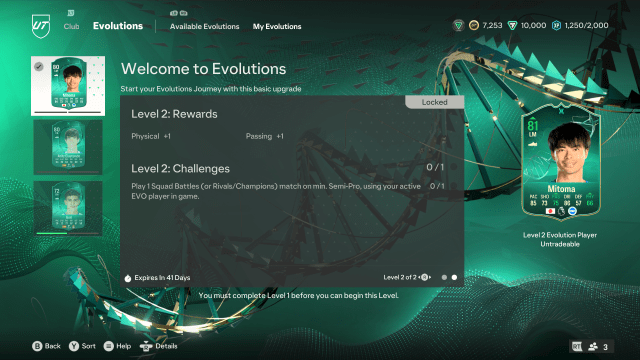Click the menu button Help icon
Screen dimensions: 640x360
(109, 346)
